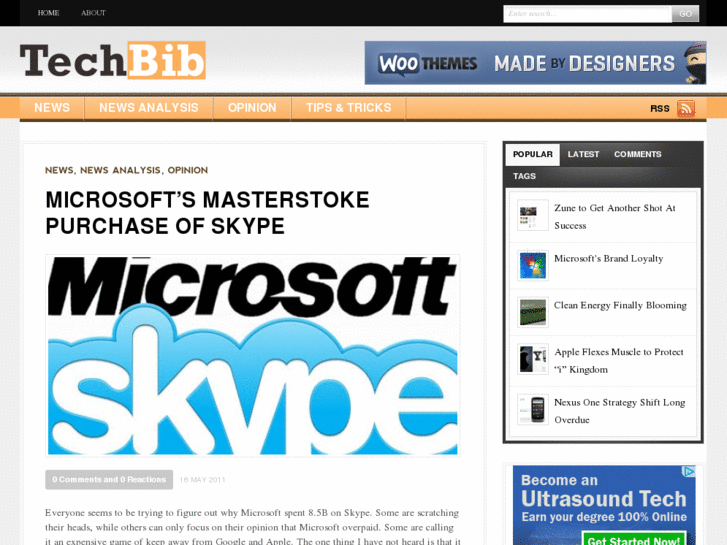Image resolution: width=727 pixels, height=545 pixels.
Task: Open Nexus One Strategy Shift article
Action: tap(619, 411)
